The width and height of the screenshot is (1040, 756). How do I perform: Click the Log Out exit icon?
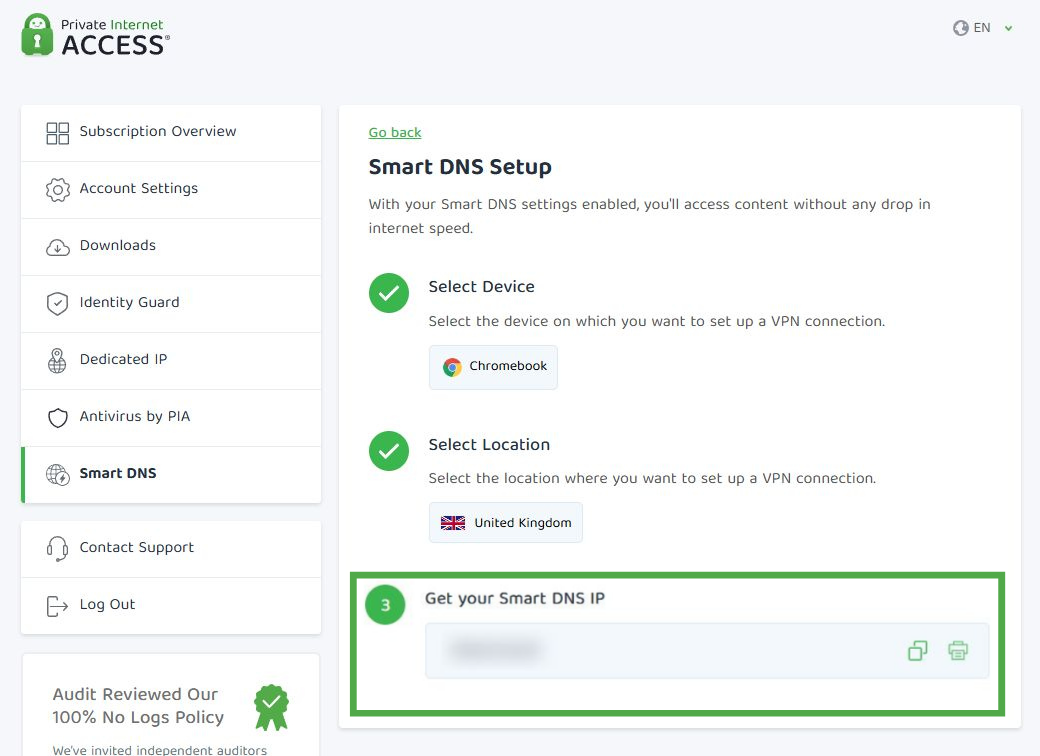point(58,606)
